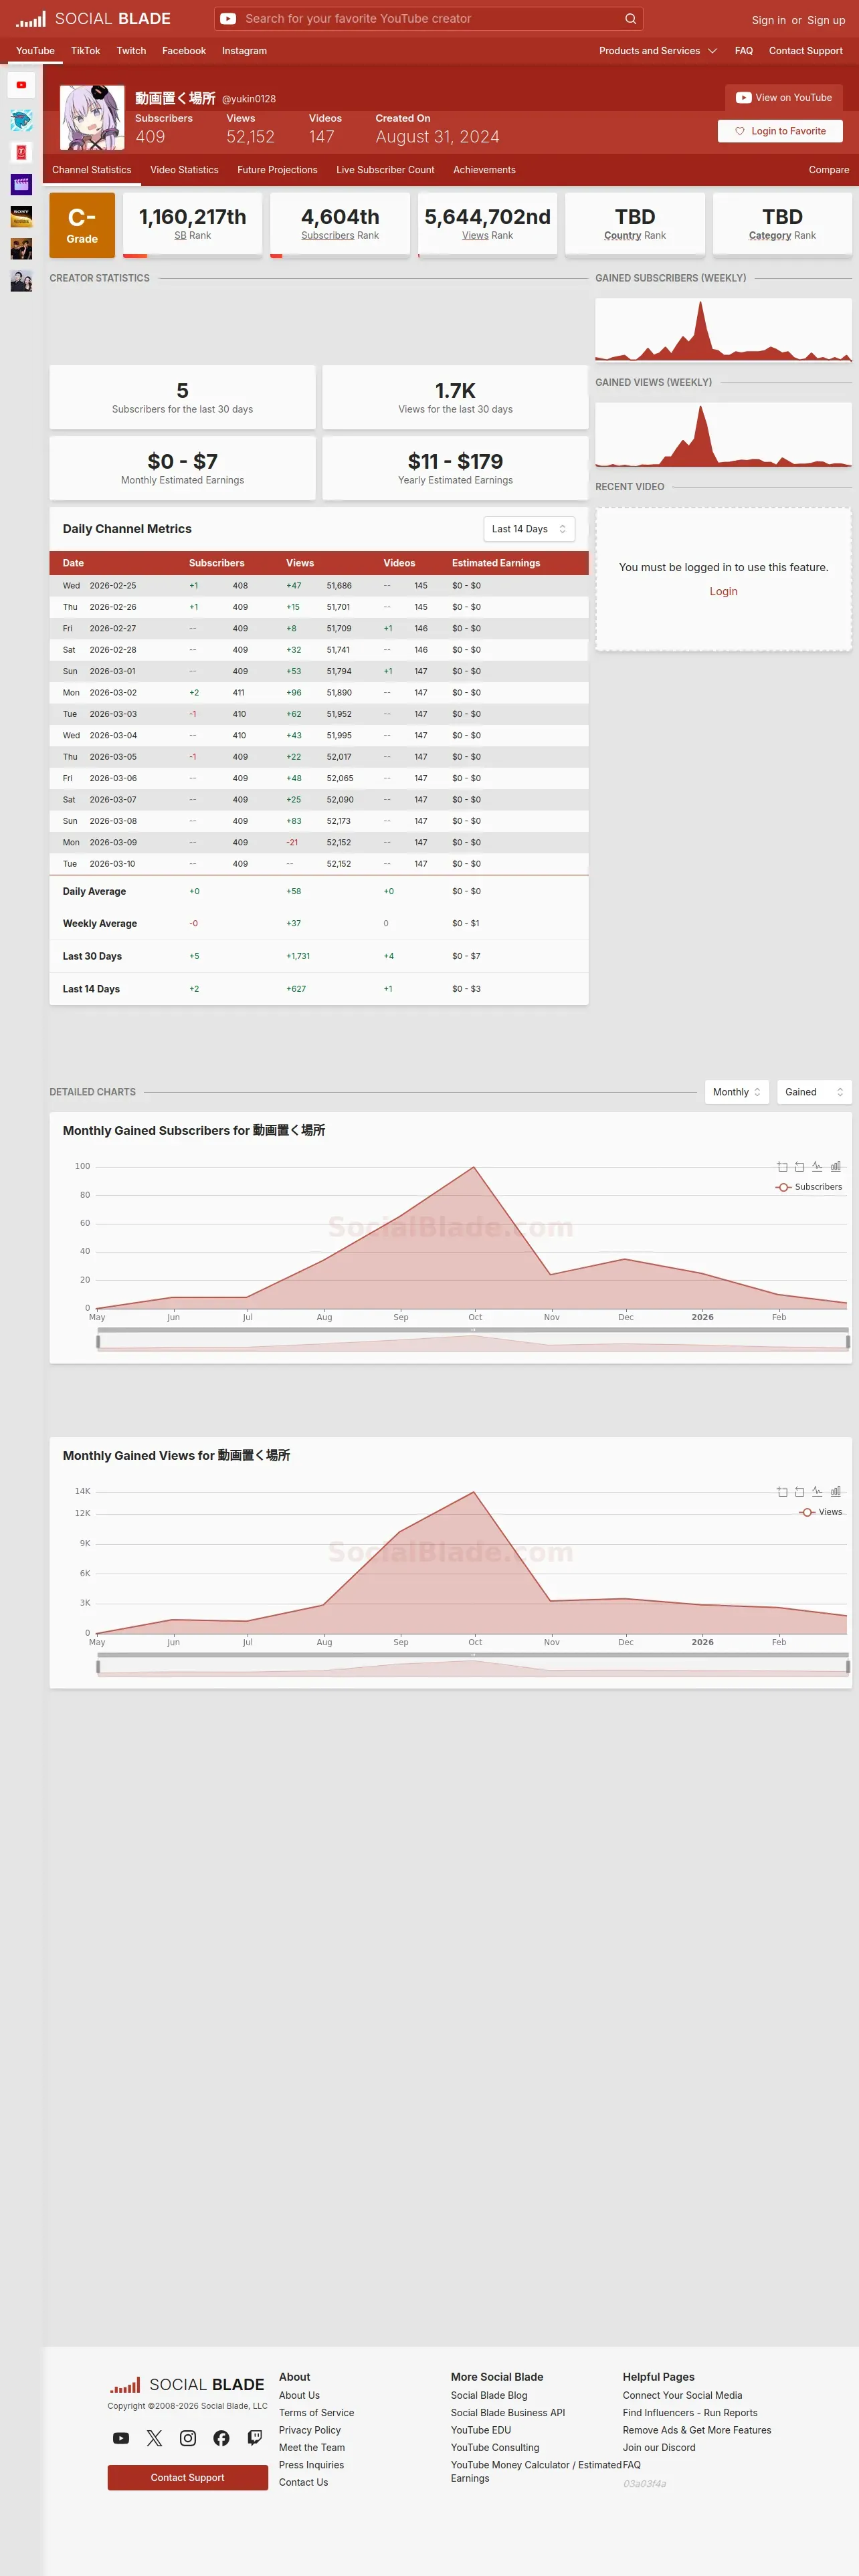The image size is (859, 2576).
Task: Open the Last 14 Days dropdown
Action: pyautogui.click(x=529, y=529)
